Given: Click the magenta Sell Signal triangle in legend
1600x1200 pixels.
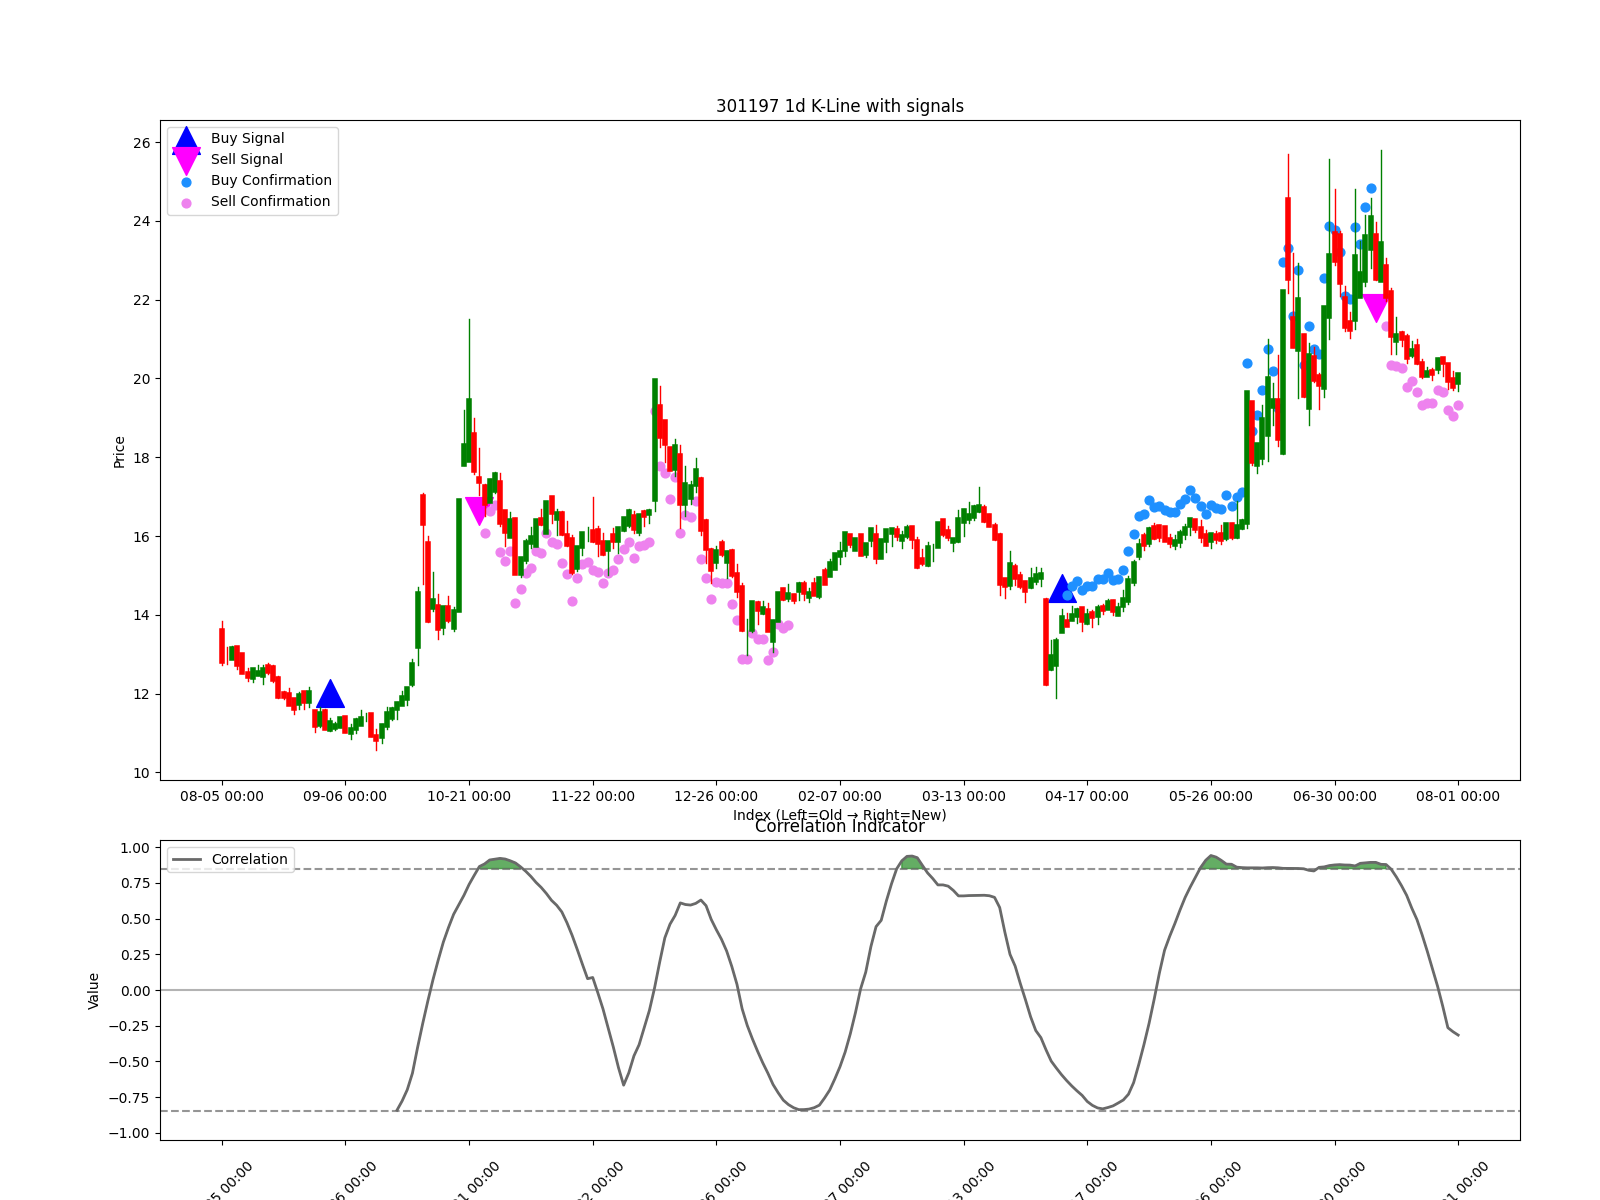Looking at the screenshot, I should (186, 161).
